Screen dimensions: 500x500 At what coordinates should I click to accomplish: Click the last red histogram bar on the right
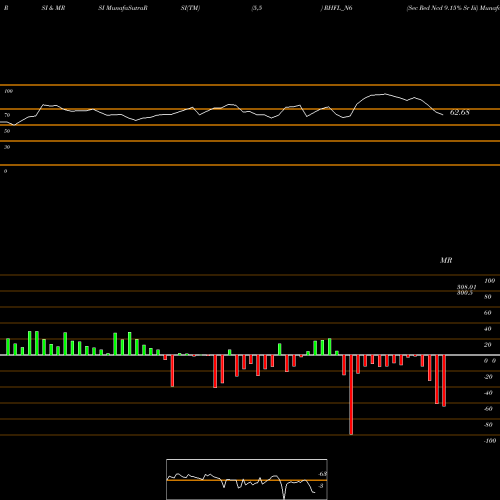[x=444, y=381]
